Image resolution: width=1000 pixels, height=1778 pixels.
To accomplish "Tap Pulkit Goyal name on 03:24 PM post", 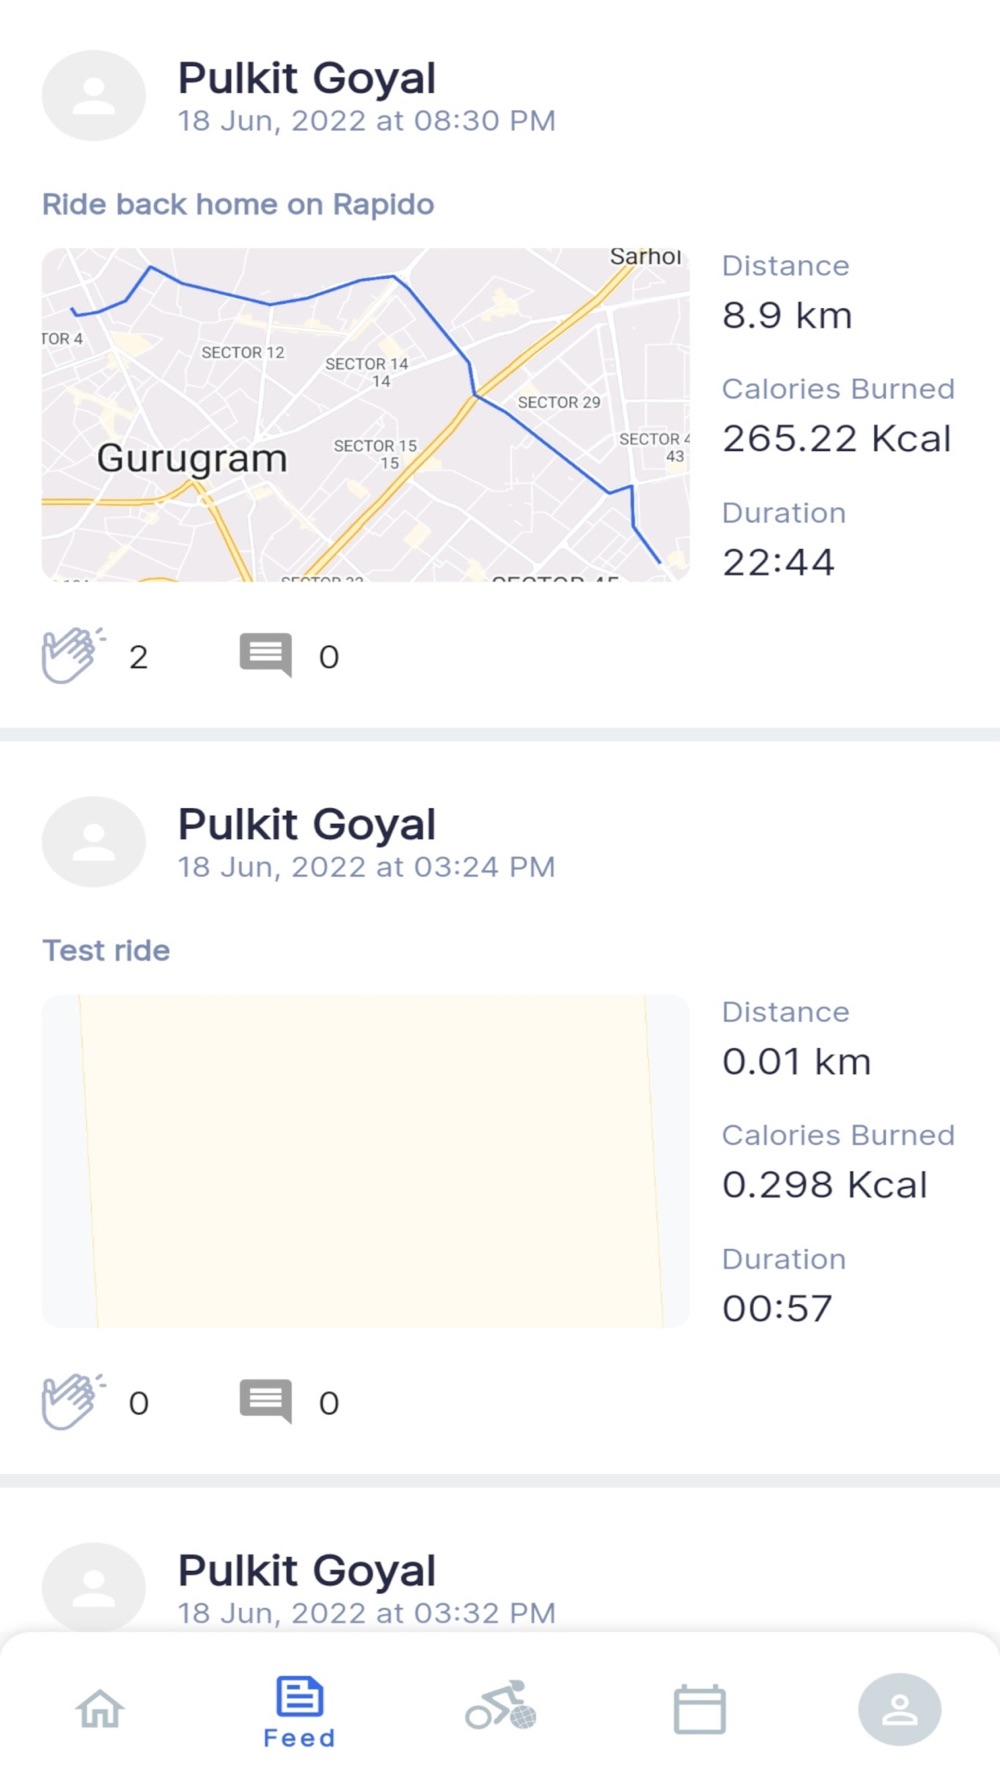I will [306, 824].
